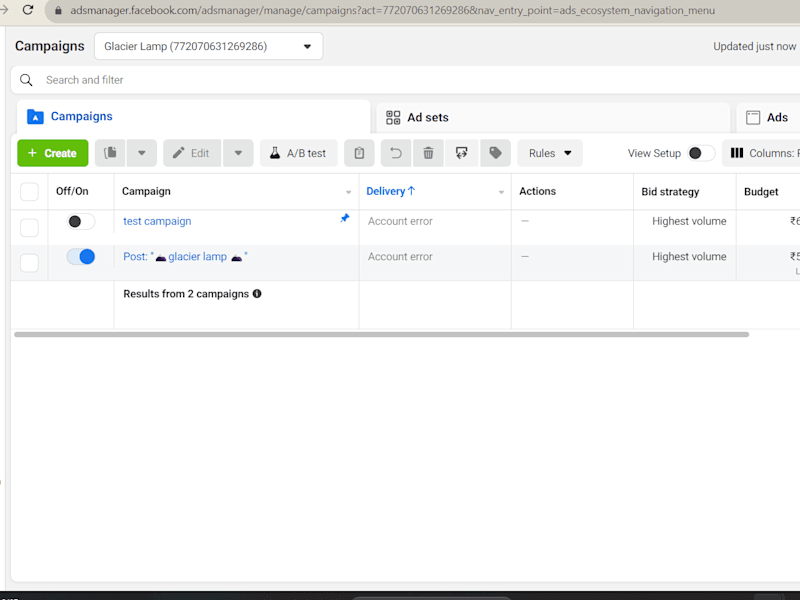Switch to the Ads tab
800x600 pixels.
click(x=767, y=117)
